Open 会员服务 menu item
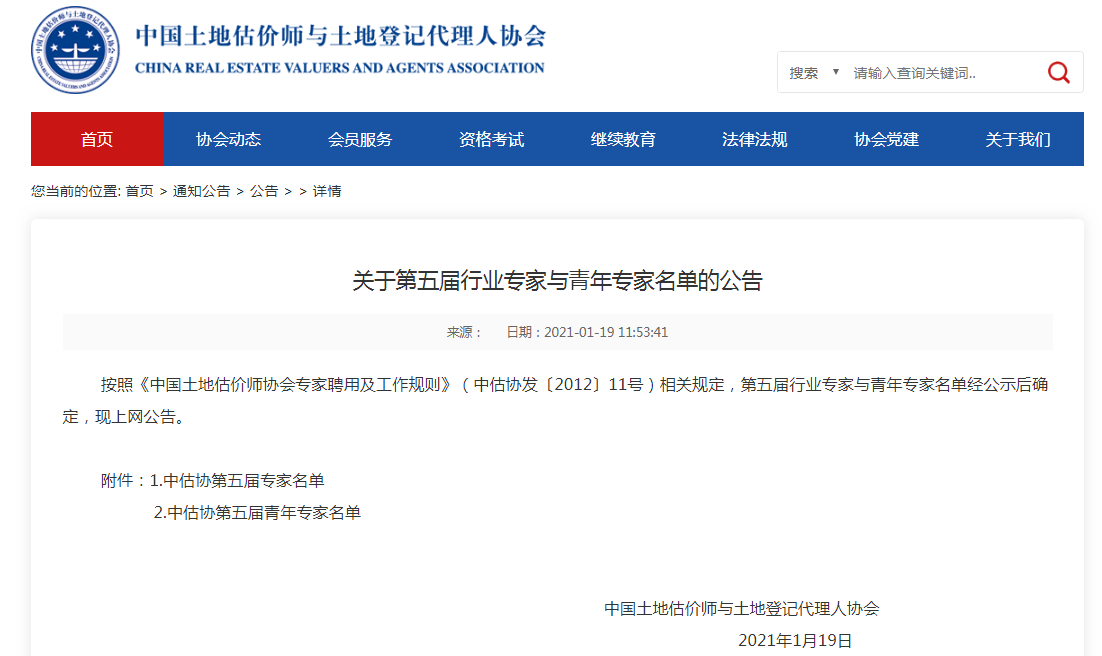This screenshot has height=656, width=1102. (360, 139)
